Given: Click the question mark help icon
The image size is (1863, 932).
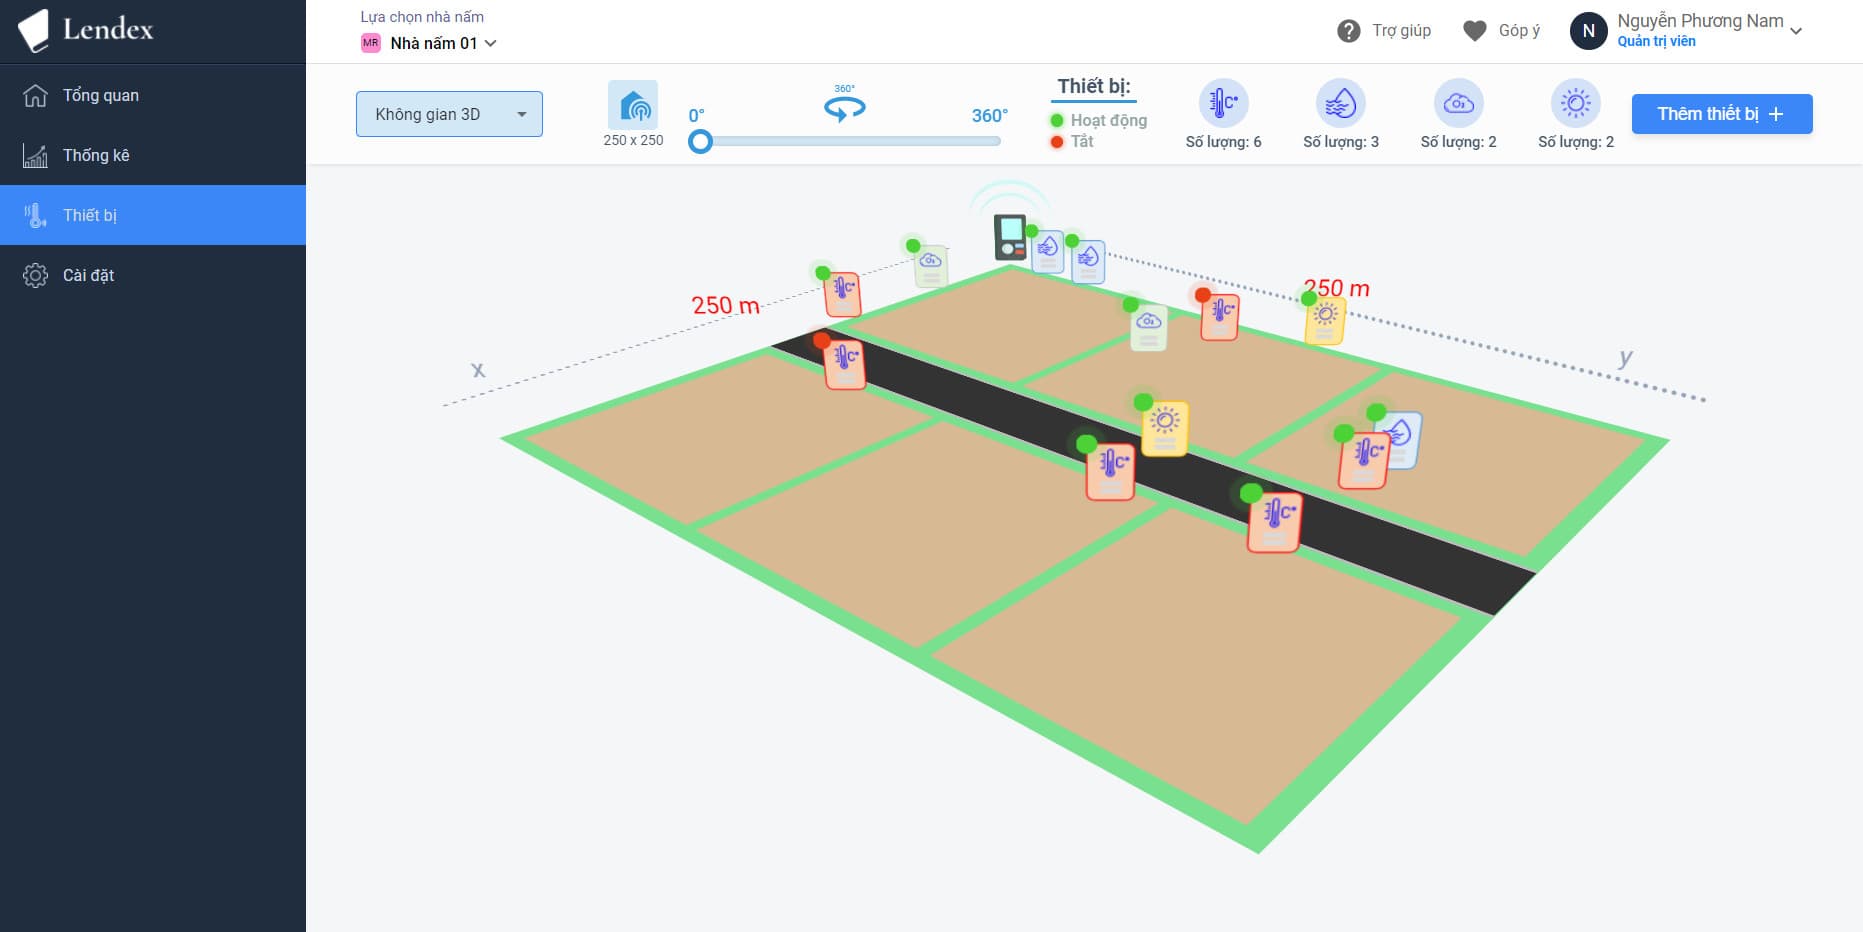Looking at the screenshot, I should pos(1348,31).
